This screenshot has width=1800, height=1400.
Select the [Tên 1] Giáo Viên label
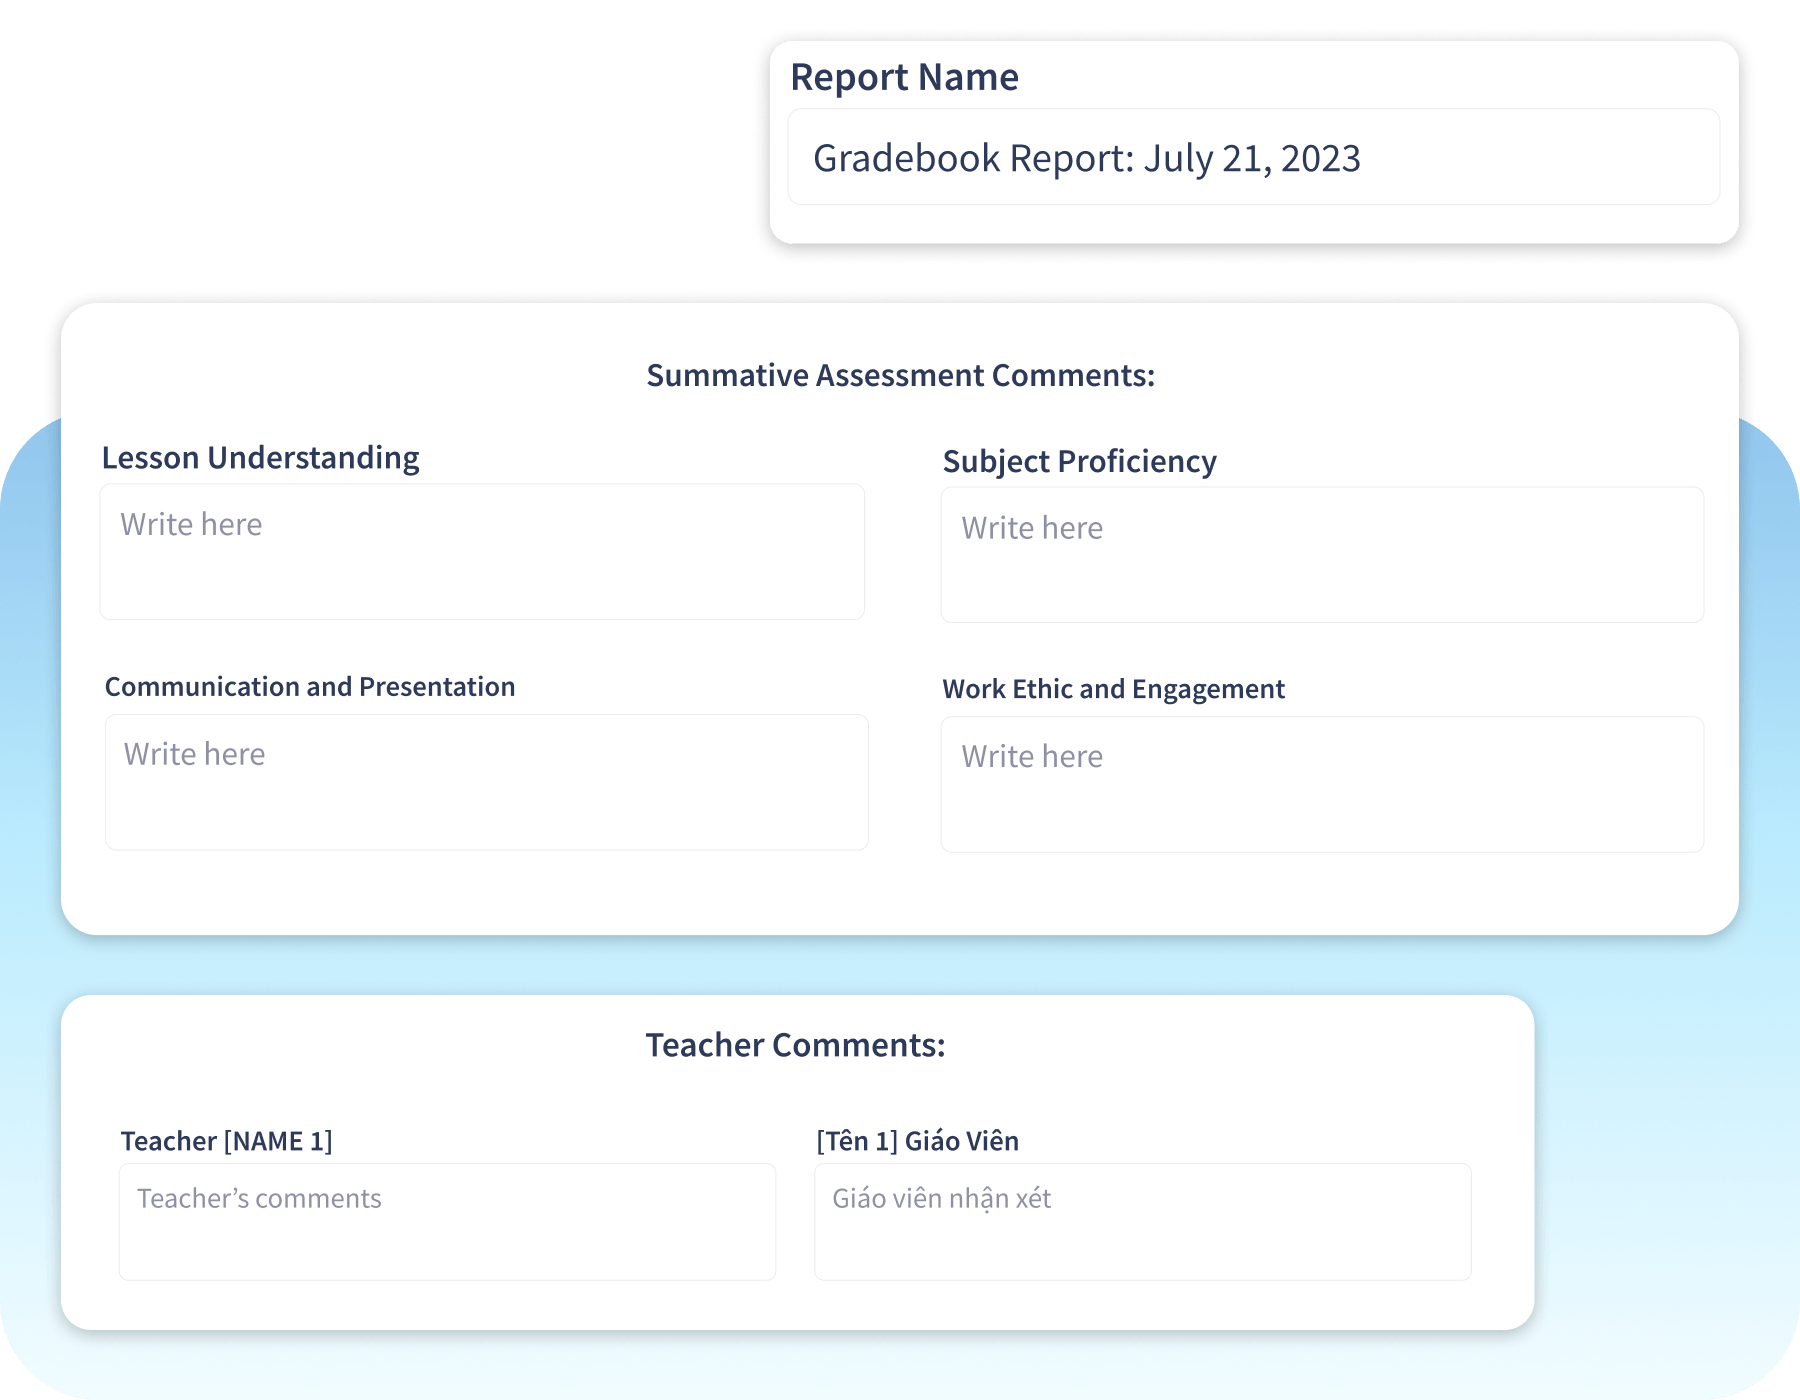pos(917,1139)
